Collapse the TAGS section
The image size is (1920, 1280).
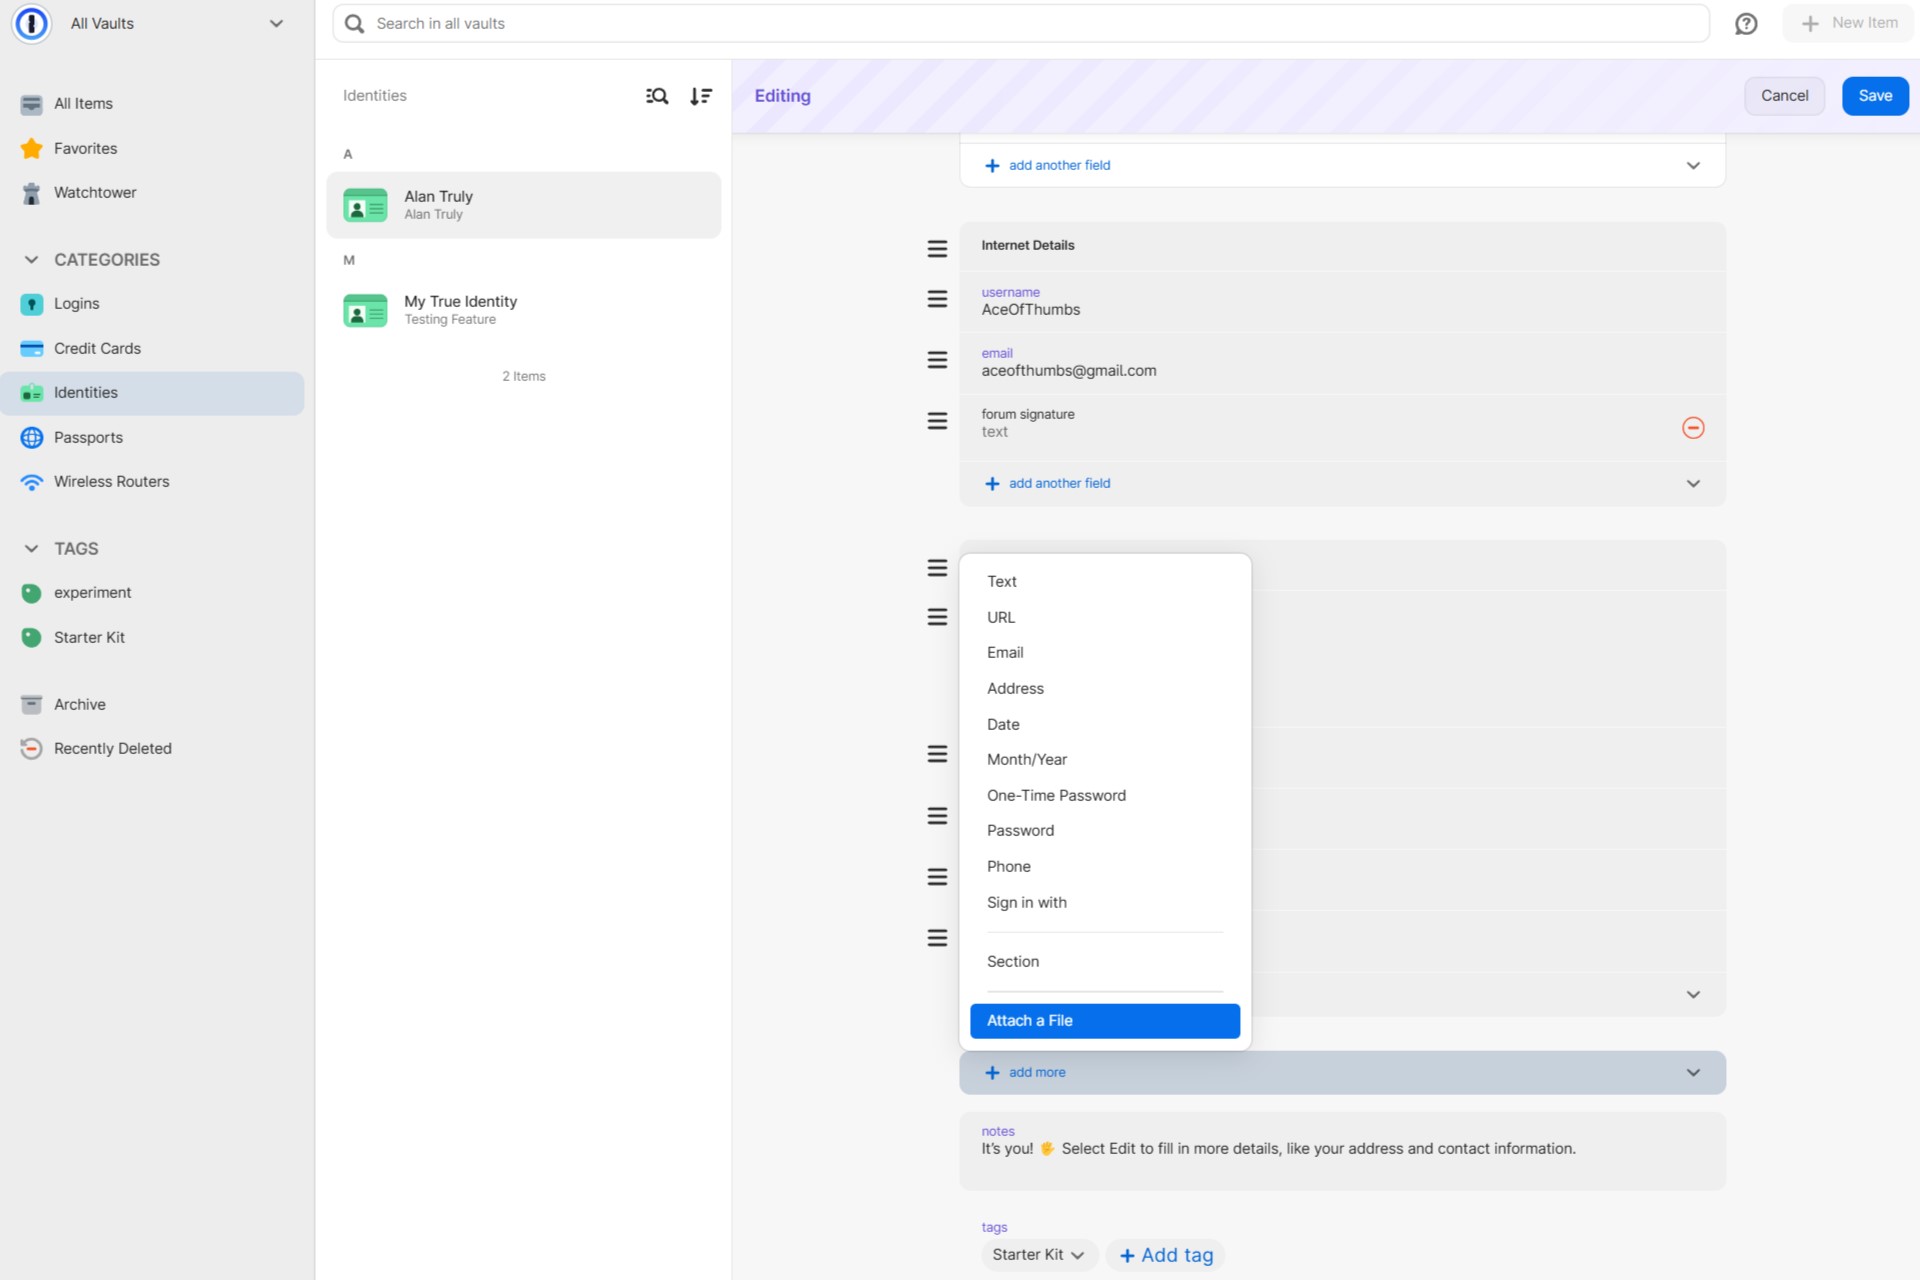[32, 548]
